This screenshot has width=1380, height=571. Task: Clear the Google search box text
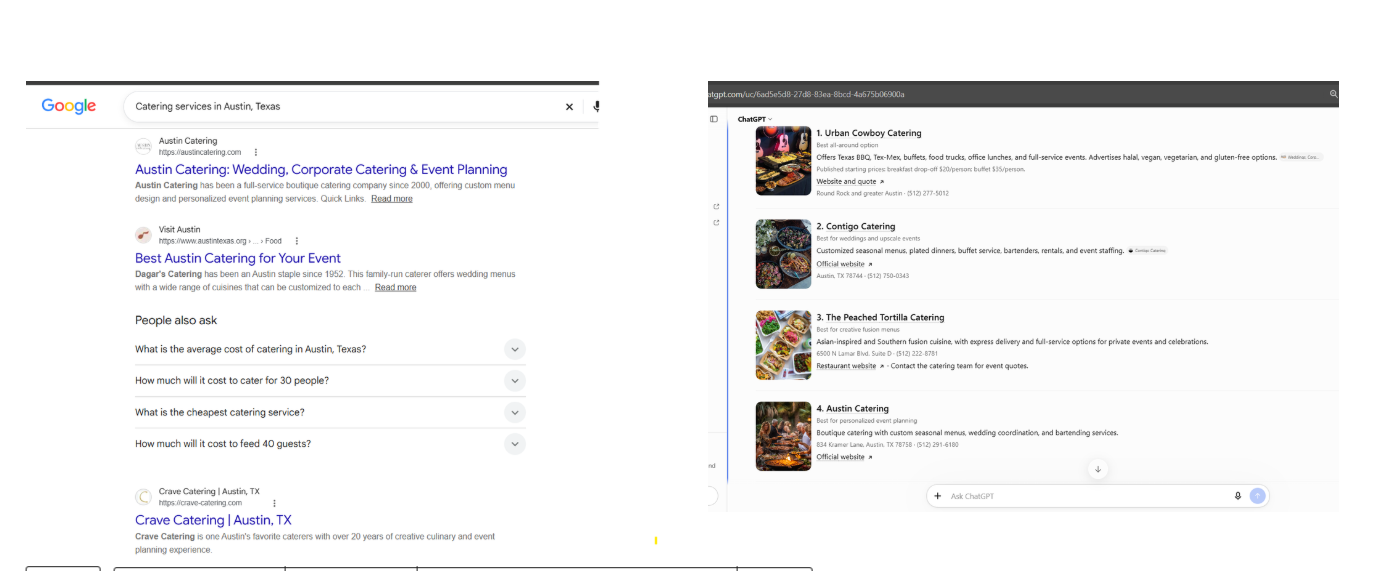pyautogui.click(x=569, y=106)
